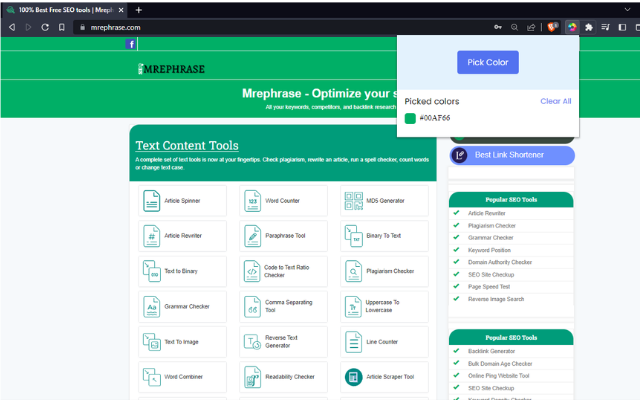Click the share page icon in address bar
This screenshot has height=400, width=640.
pyautogui.click(x=531, y=27)
